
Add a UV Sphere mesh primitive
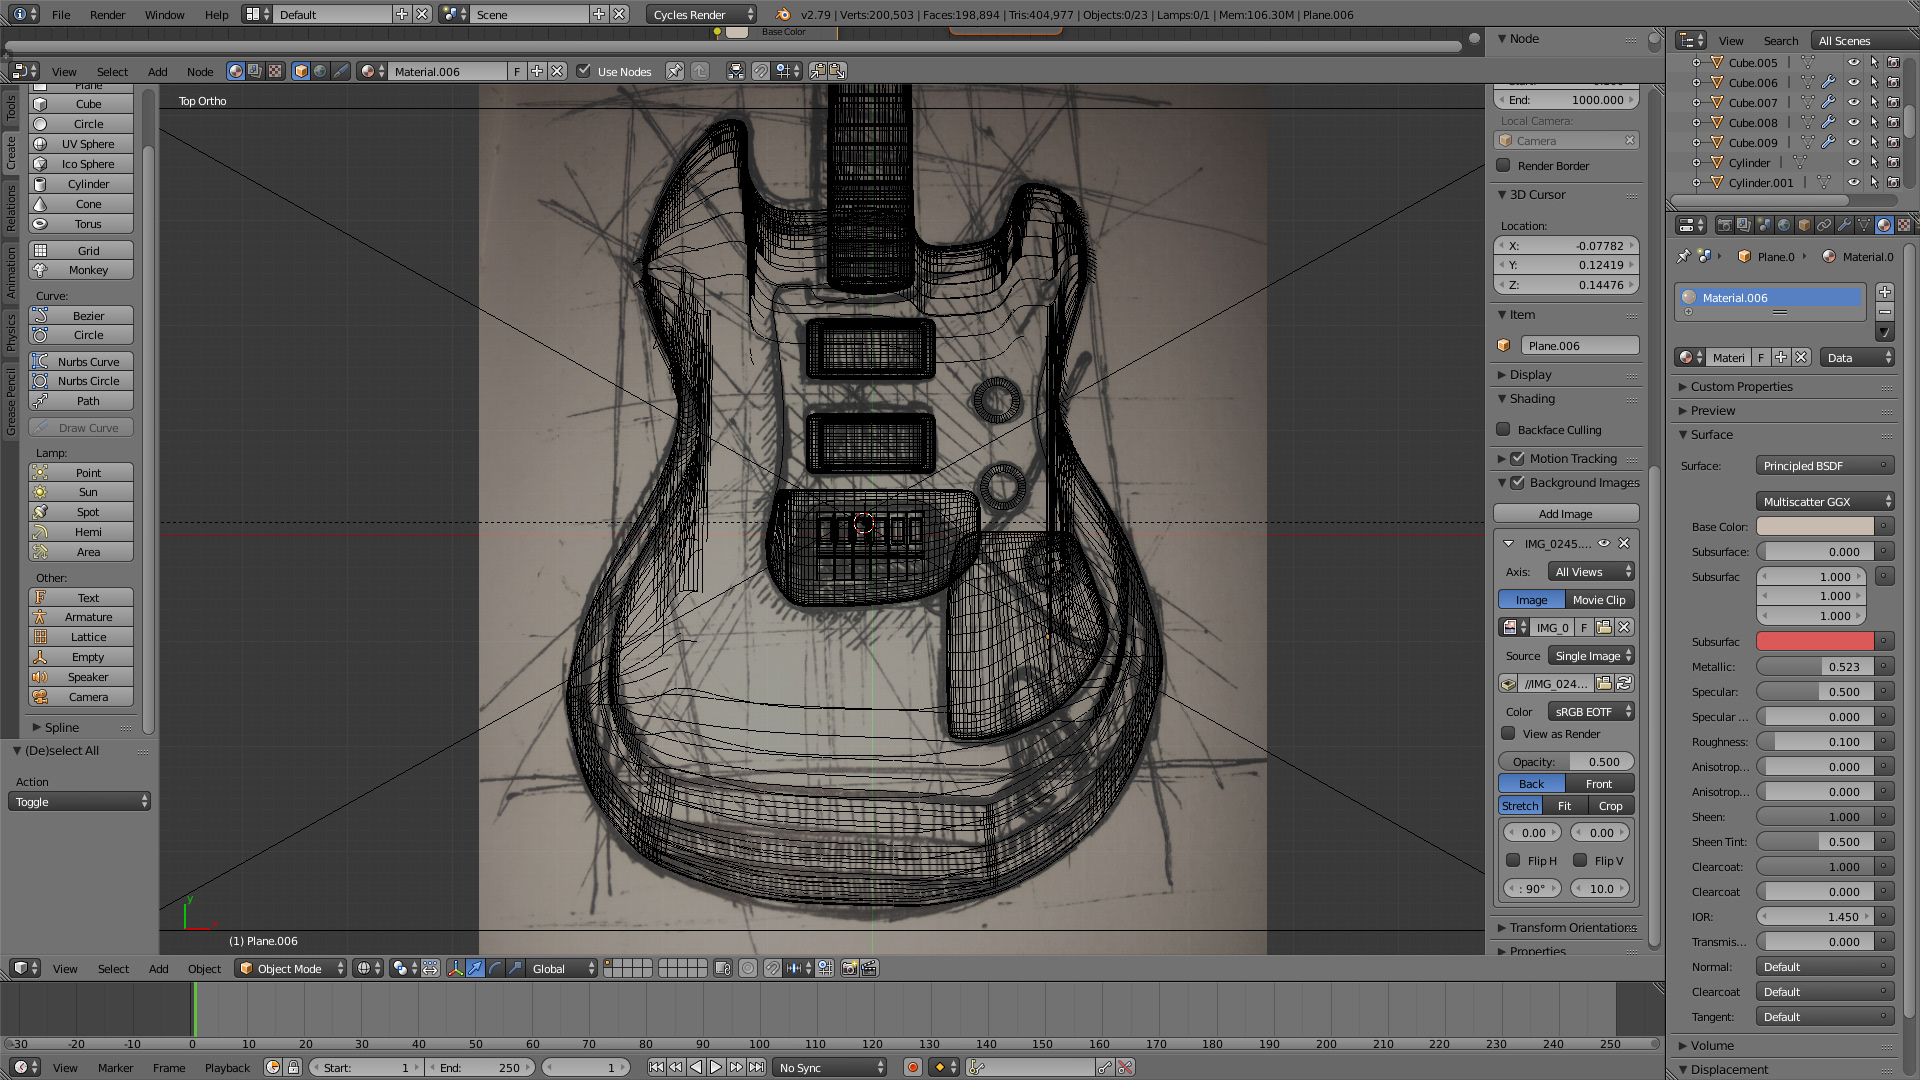(87, 144)
